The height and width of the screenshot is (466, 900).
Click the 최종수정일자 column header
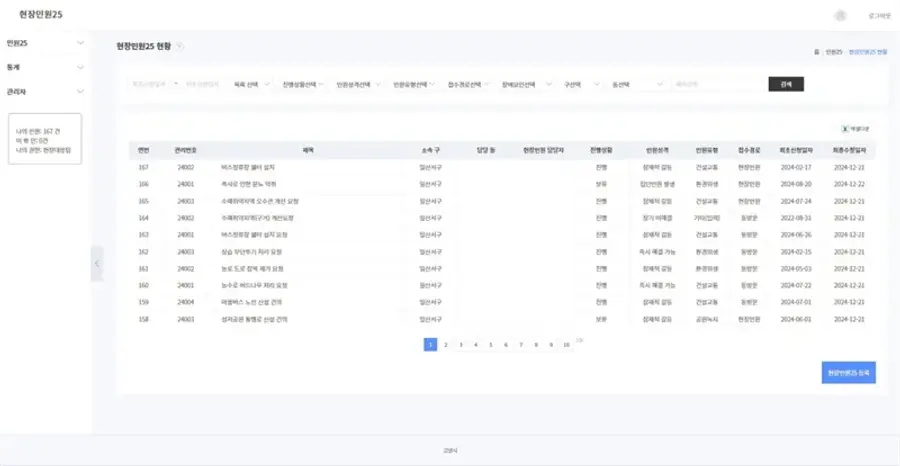(849, 150)
